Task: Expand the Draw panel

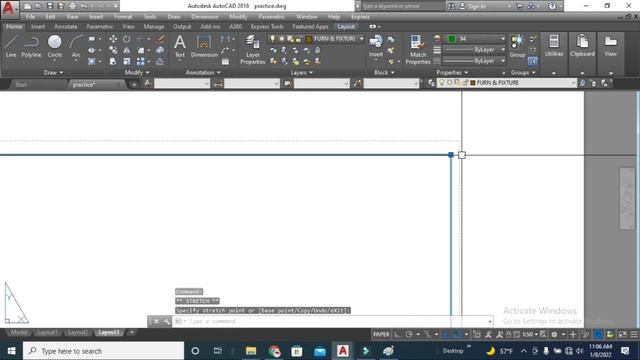Action: pyautogui.click(x=53, y=73)
